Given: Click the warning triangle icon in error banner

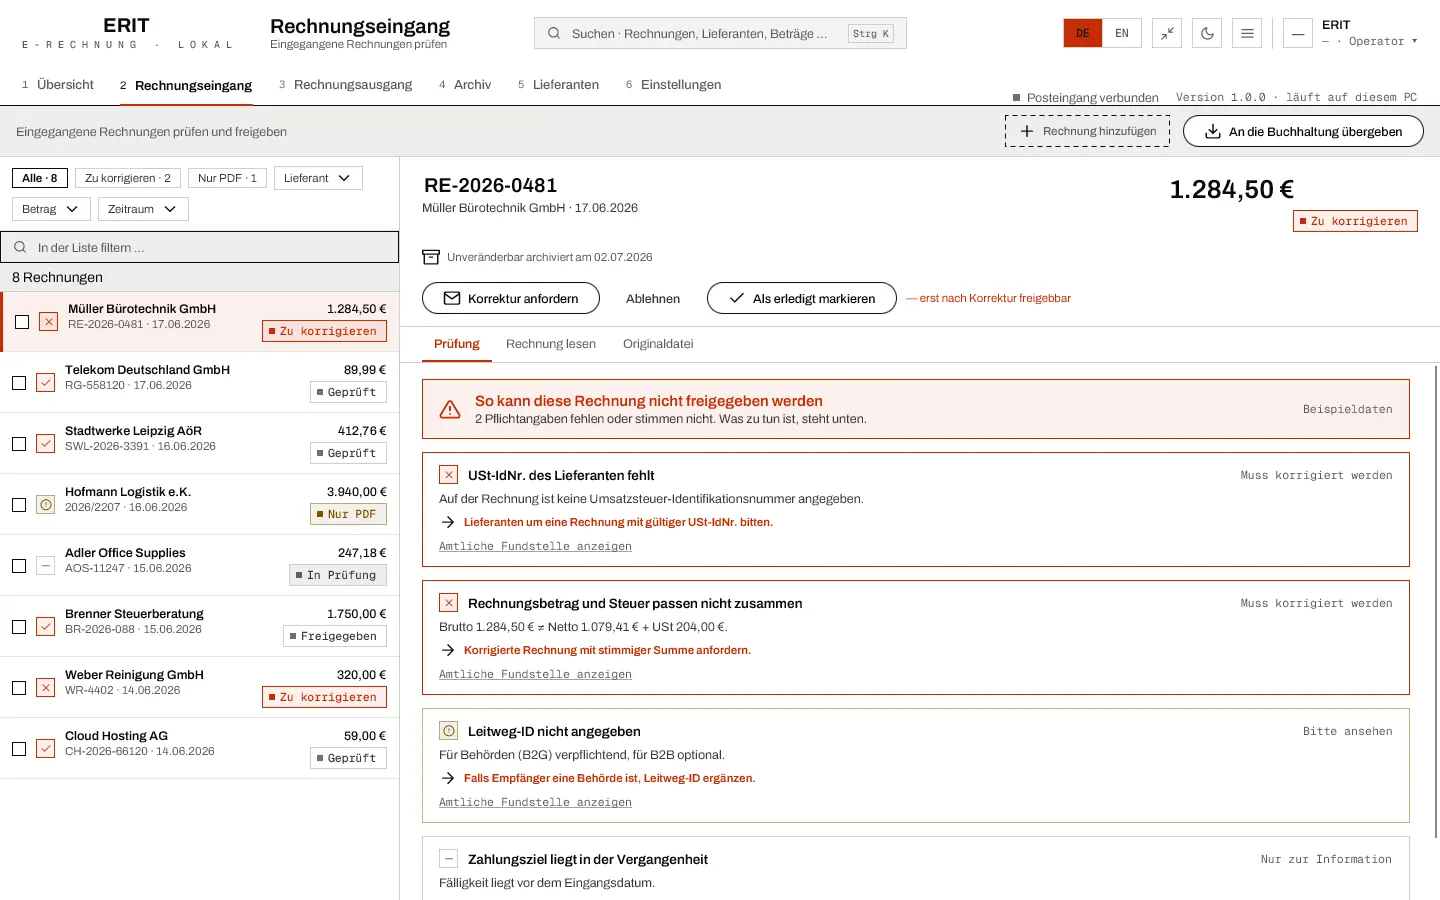Looking at the screenshot, I should (450, 409).
